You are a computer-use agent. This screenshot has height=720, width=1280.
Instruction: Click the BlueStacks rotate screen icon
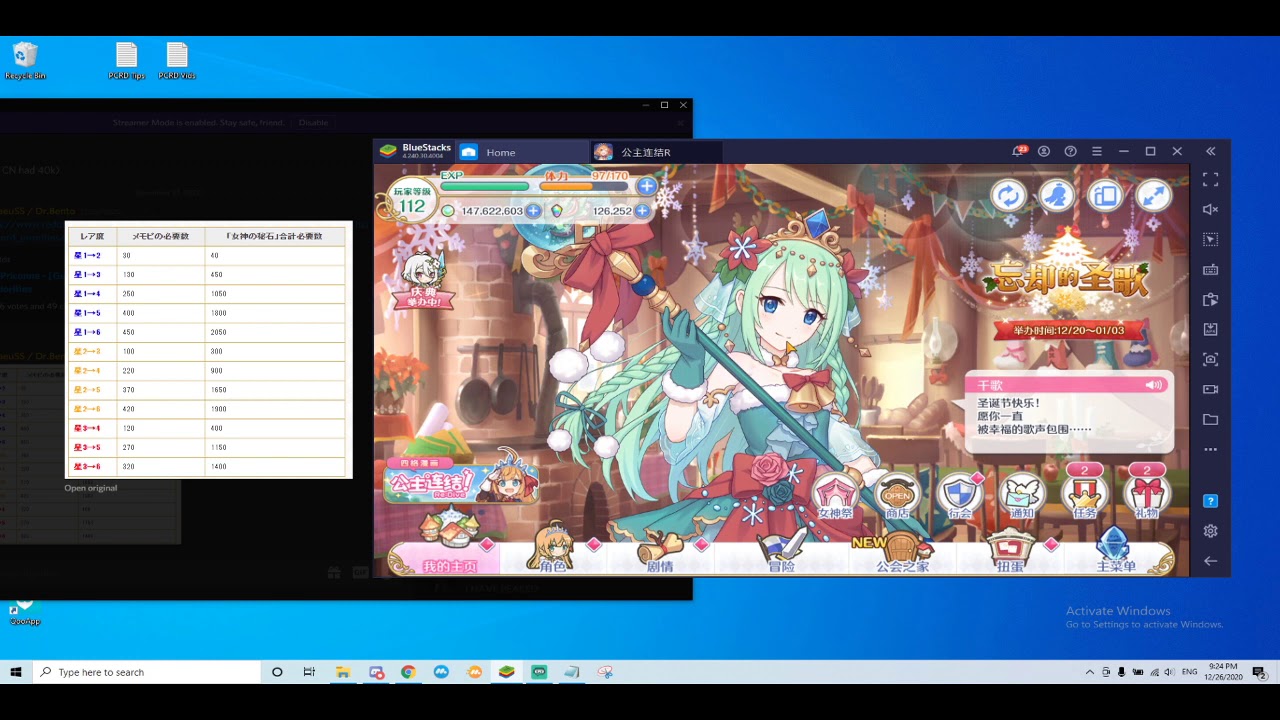(1210, 299)
